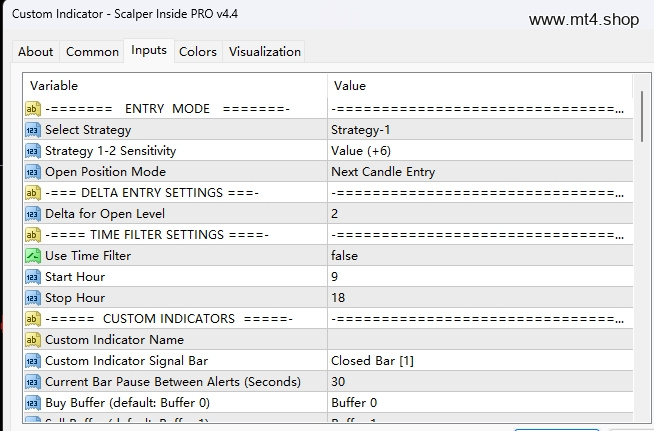Select the CUSTOM INDICATORS header row

[x=328, y=319]
